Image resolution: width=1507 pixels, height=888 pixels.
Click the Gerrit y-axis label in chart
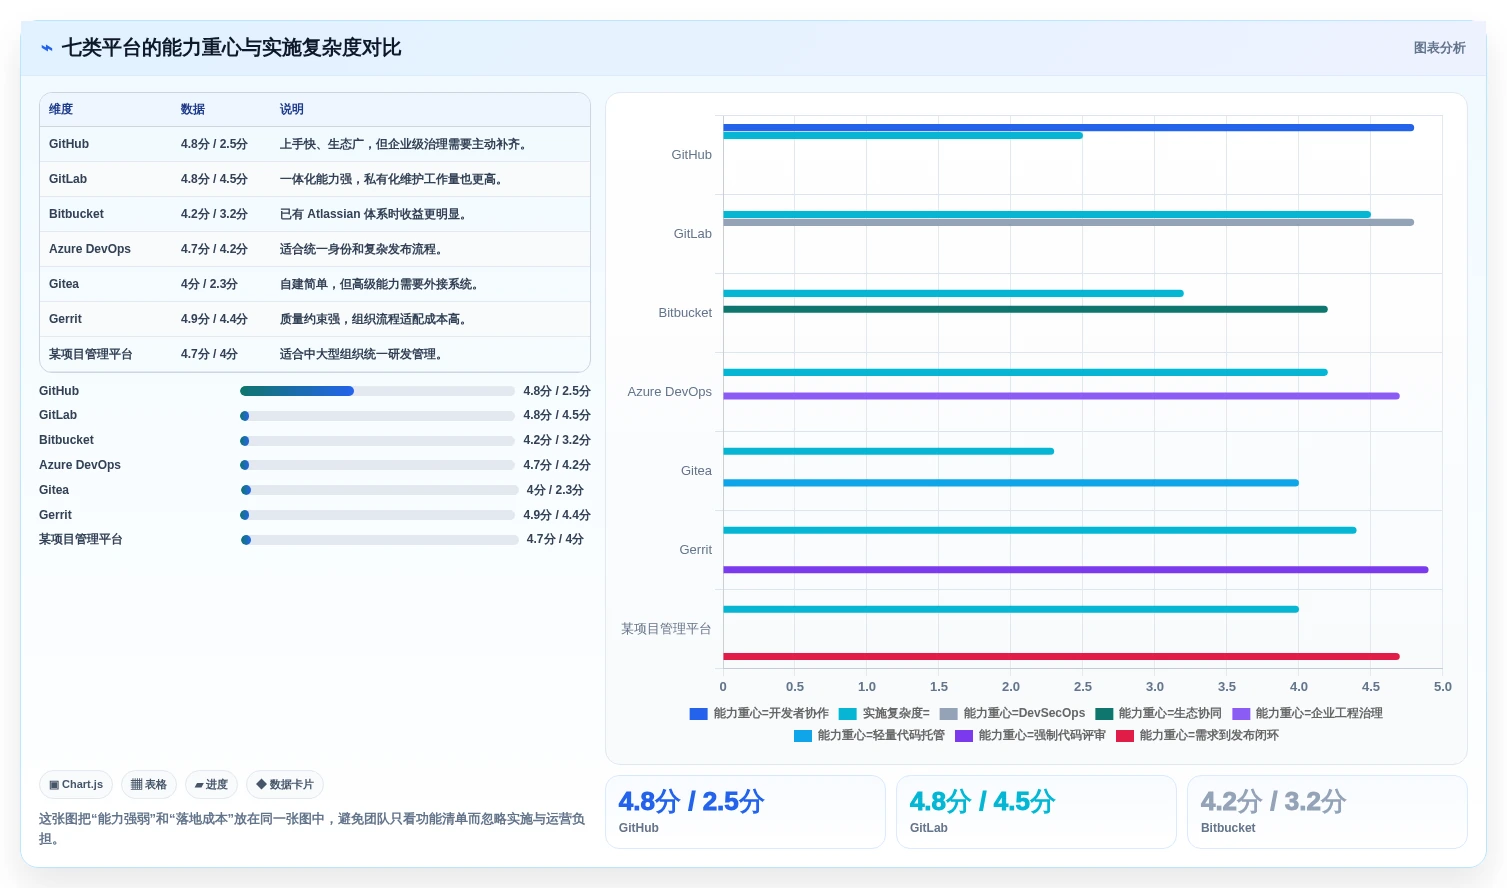point(696,550)
